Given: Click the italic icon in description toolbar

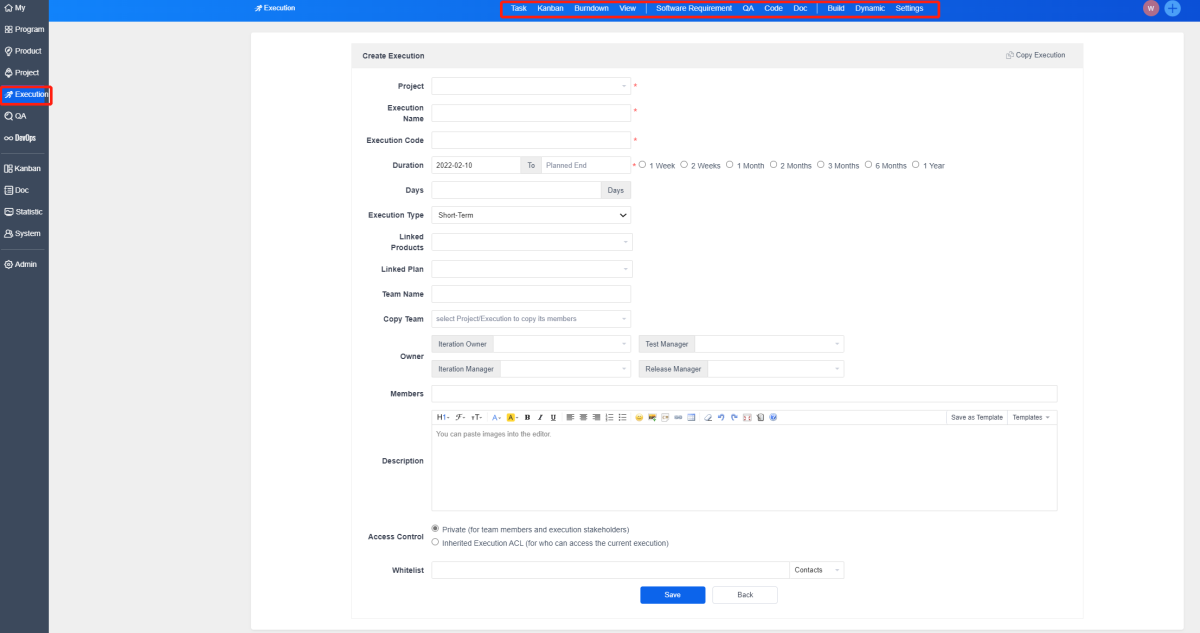Looking at the screenshot, I should (x=540, y=417).
